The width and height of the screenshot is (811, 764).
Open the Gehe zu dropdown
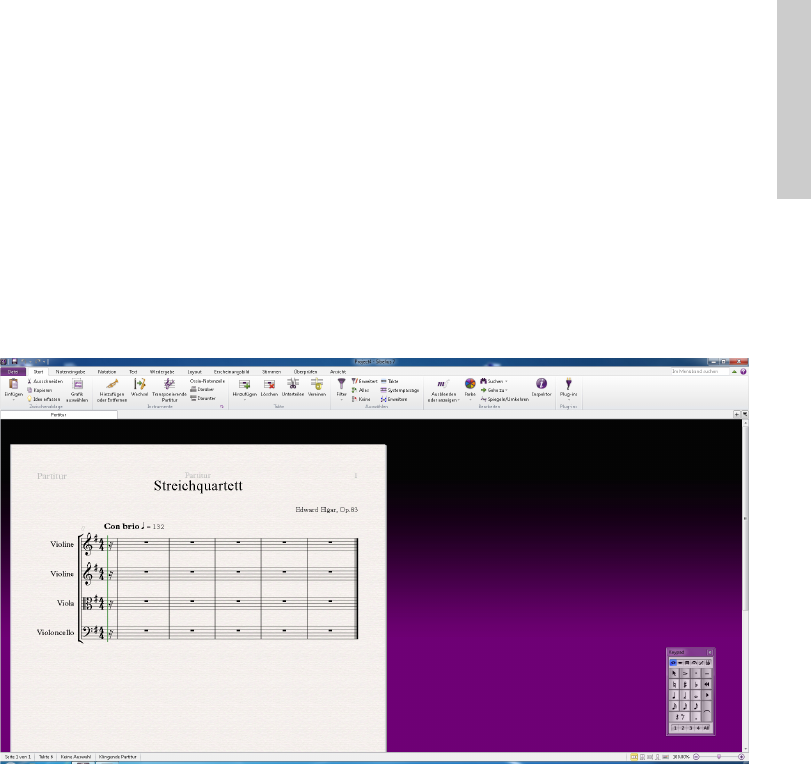coord(494,390)
